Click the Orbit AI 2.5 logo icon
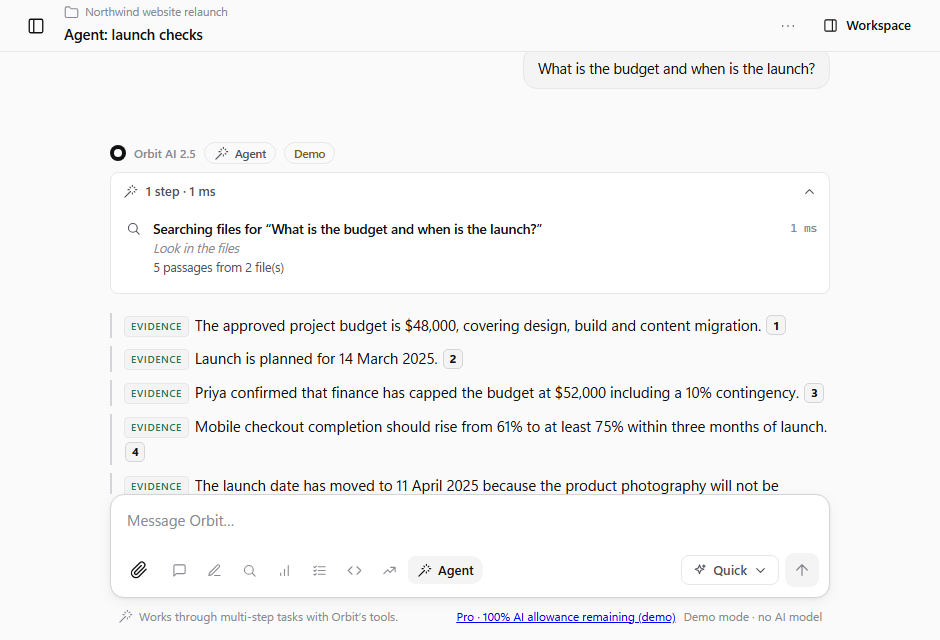940x640 pixels. 118,153
